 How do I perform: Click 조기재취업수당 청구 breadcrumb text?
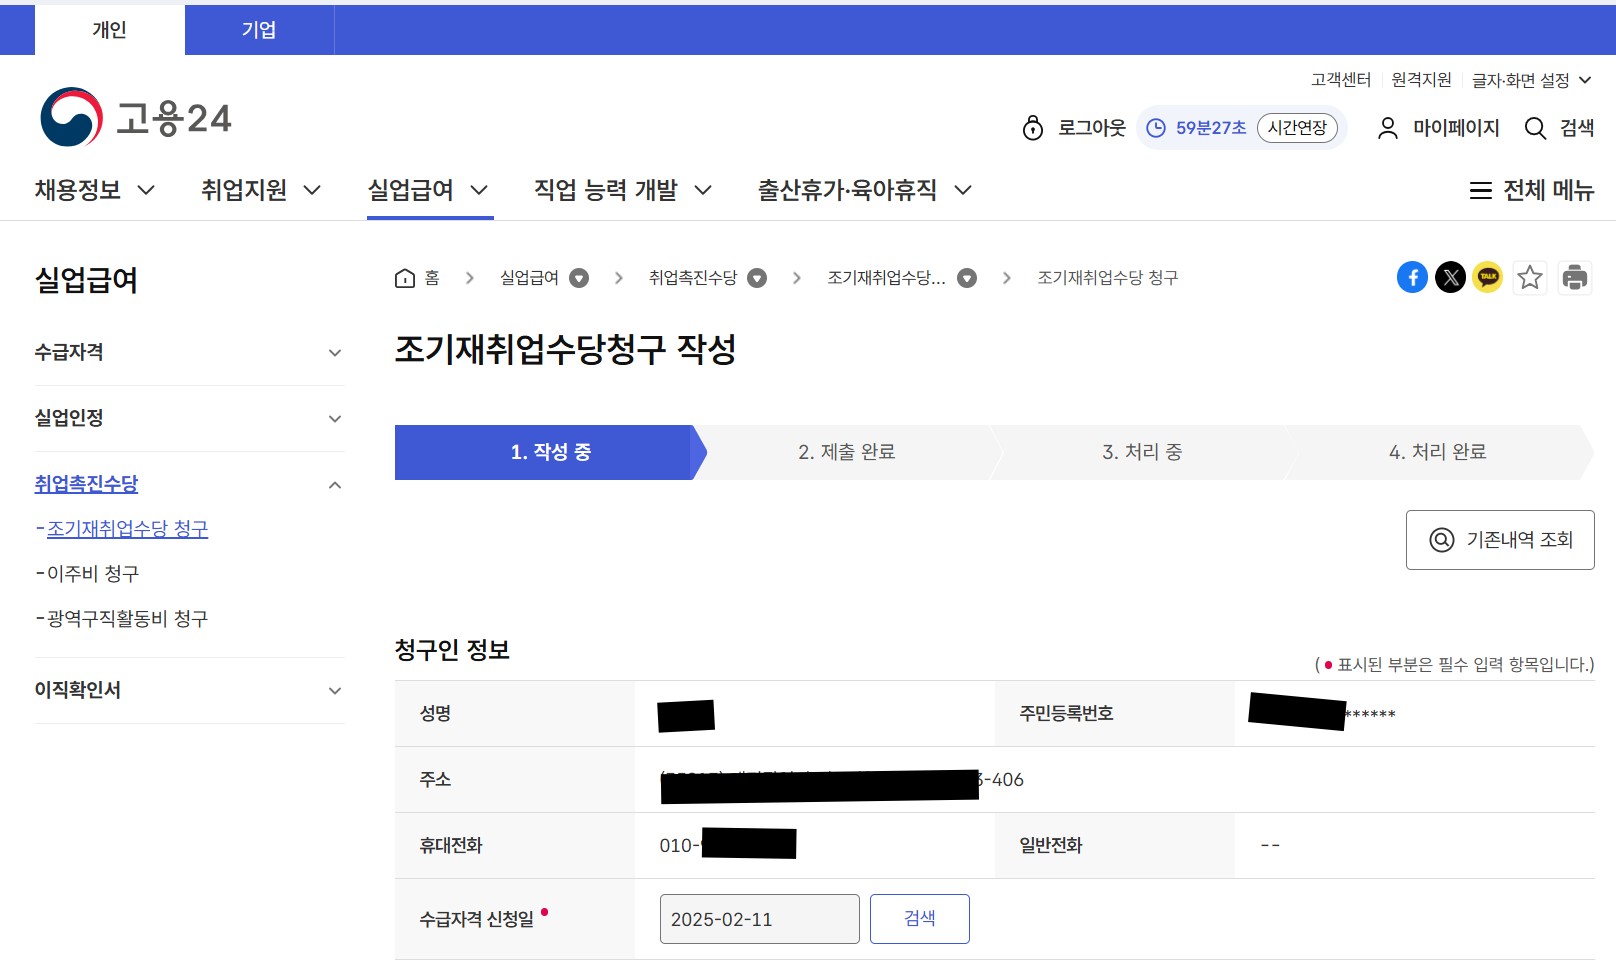pyautogui.click(x=1108, y=278)
